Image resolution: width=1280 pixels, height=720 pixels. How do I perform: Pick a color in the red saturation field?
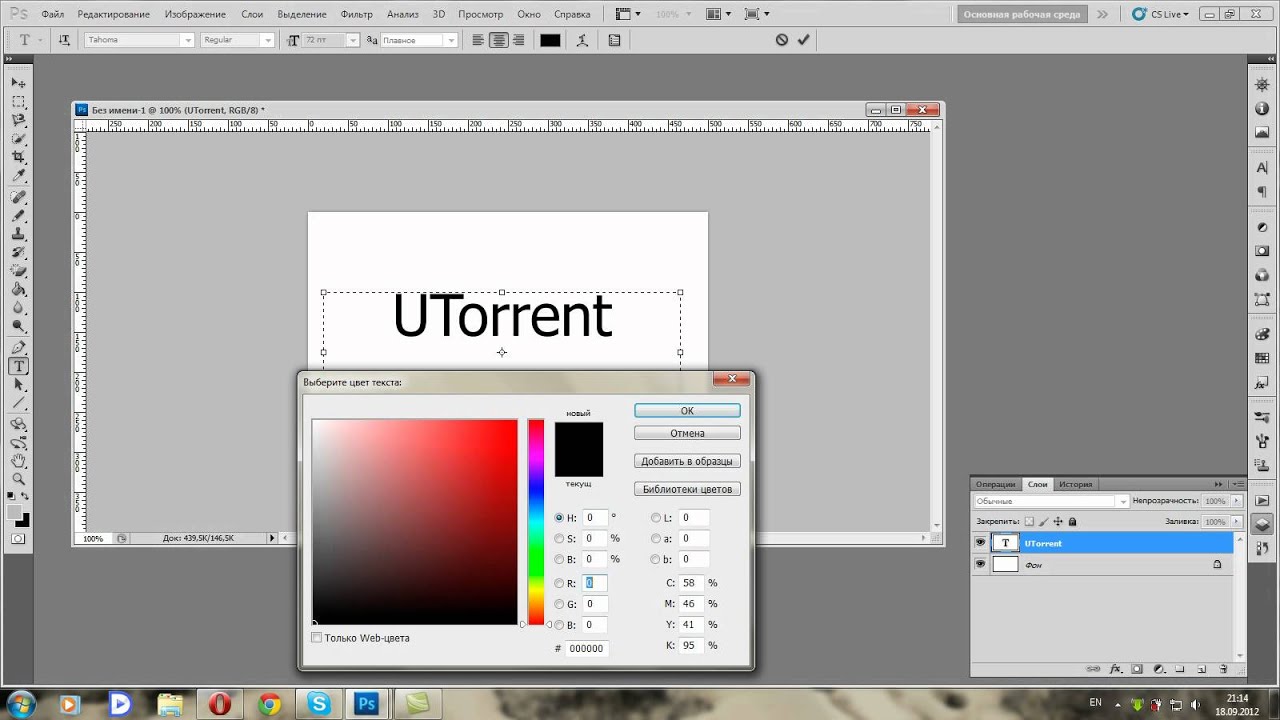415,522
